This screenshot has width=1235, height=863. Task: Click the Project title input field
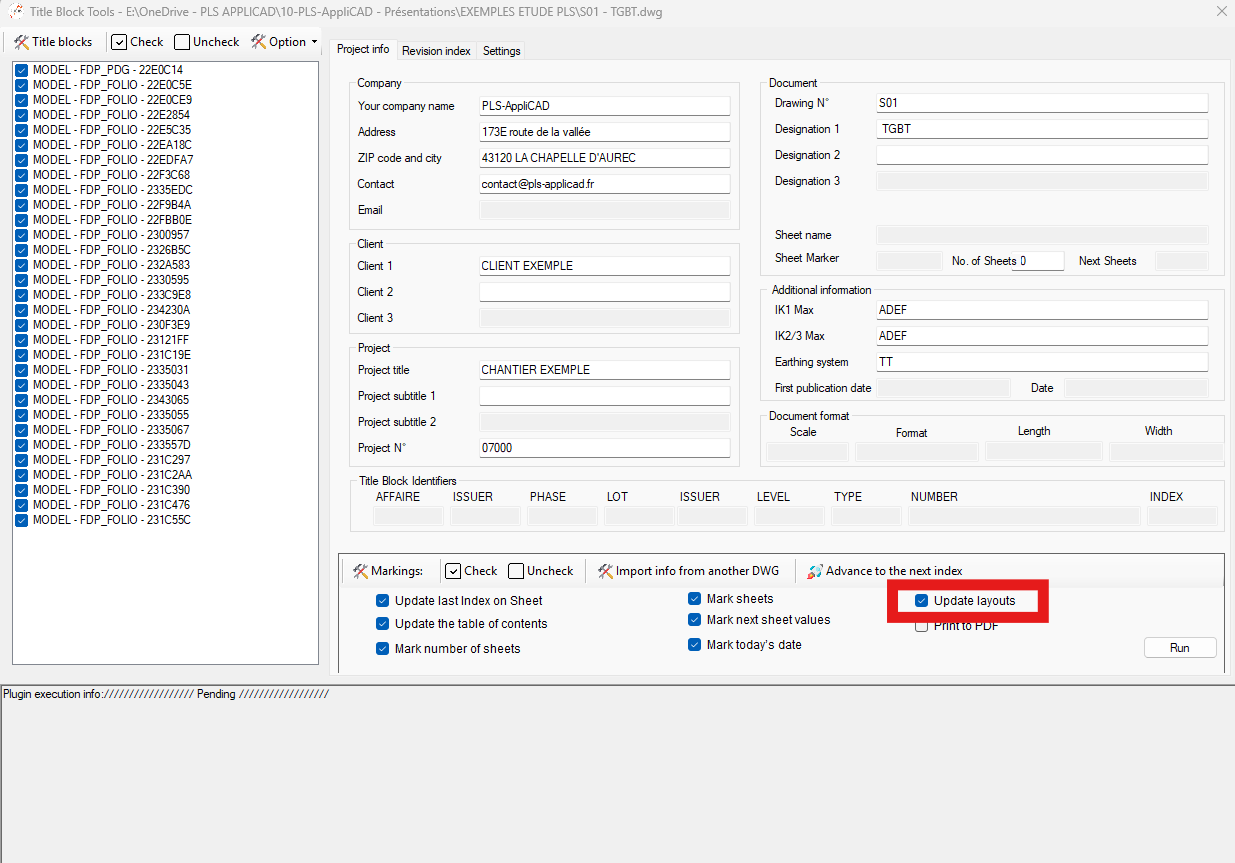[x=604, y=370]
